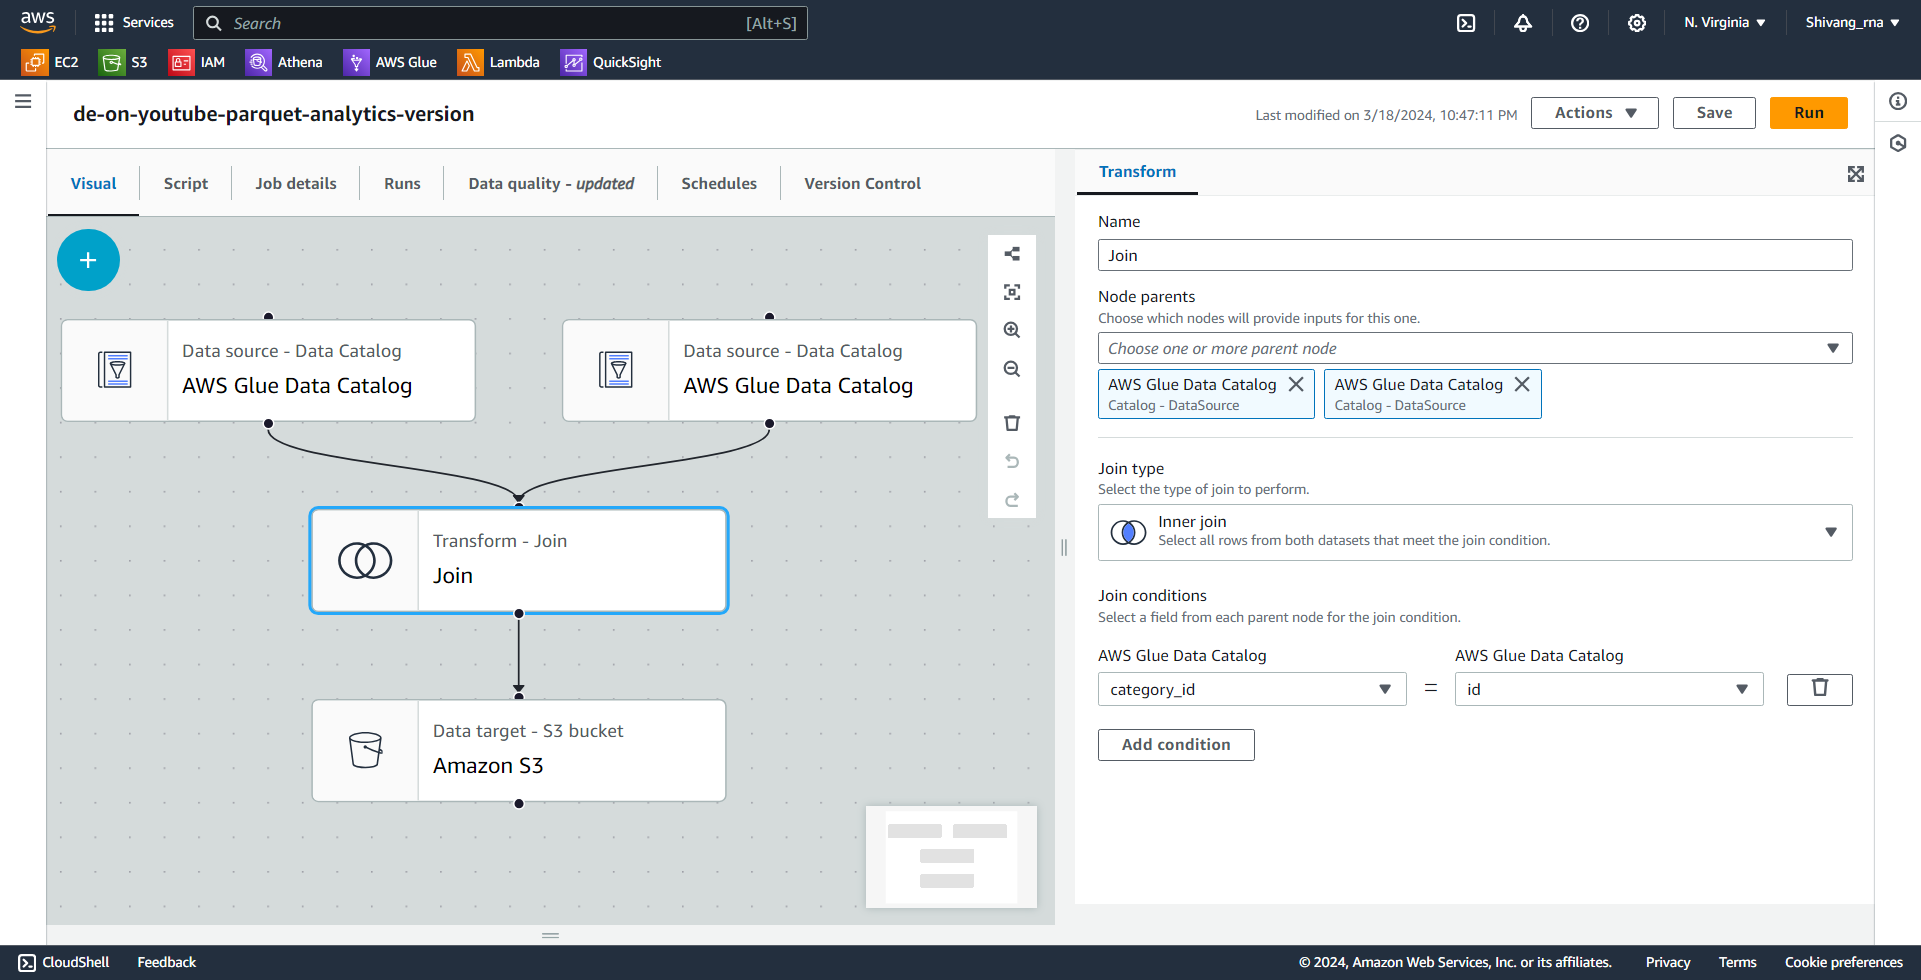Run the Glue job
The width and height of the screenshot is (1921, 980).
pyautogui.click(x=1808, y=113)
